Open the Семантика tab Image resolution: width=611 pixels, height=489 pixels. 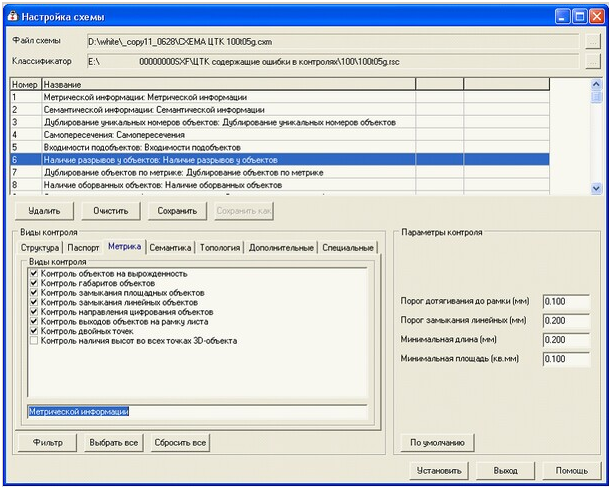pyautogui.click(x=170, y=247)
